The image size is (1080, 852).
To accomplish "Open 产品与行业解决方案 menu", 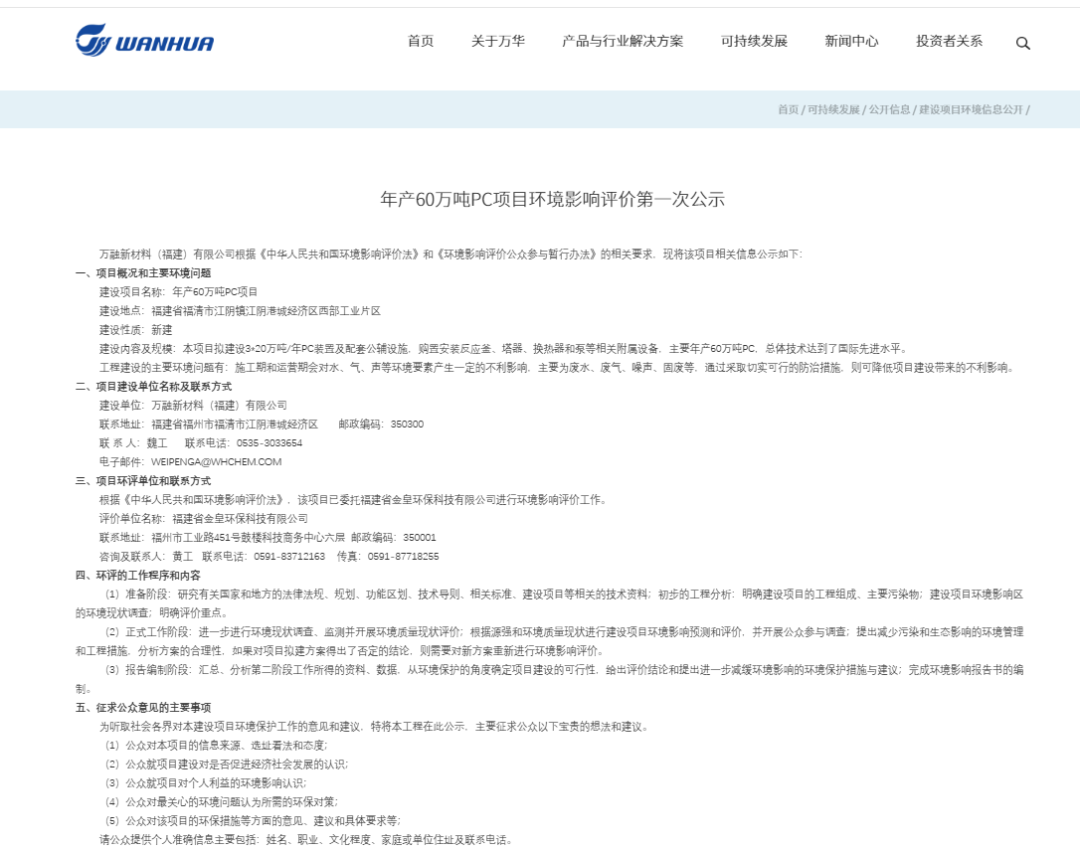I will 623,41.
